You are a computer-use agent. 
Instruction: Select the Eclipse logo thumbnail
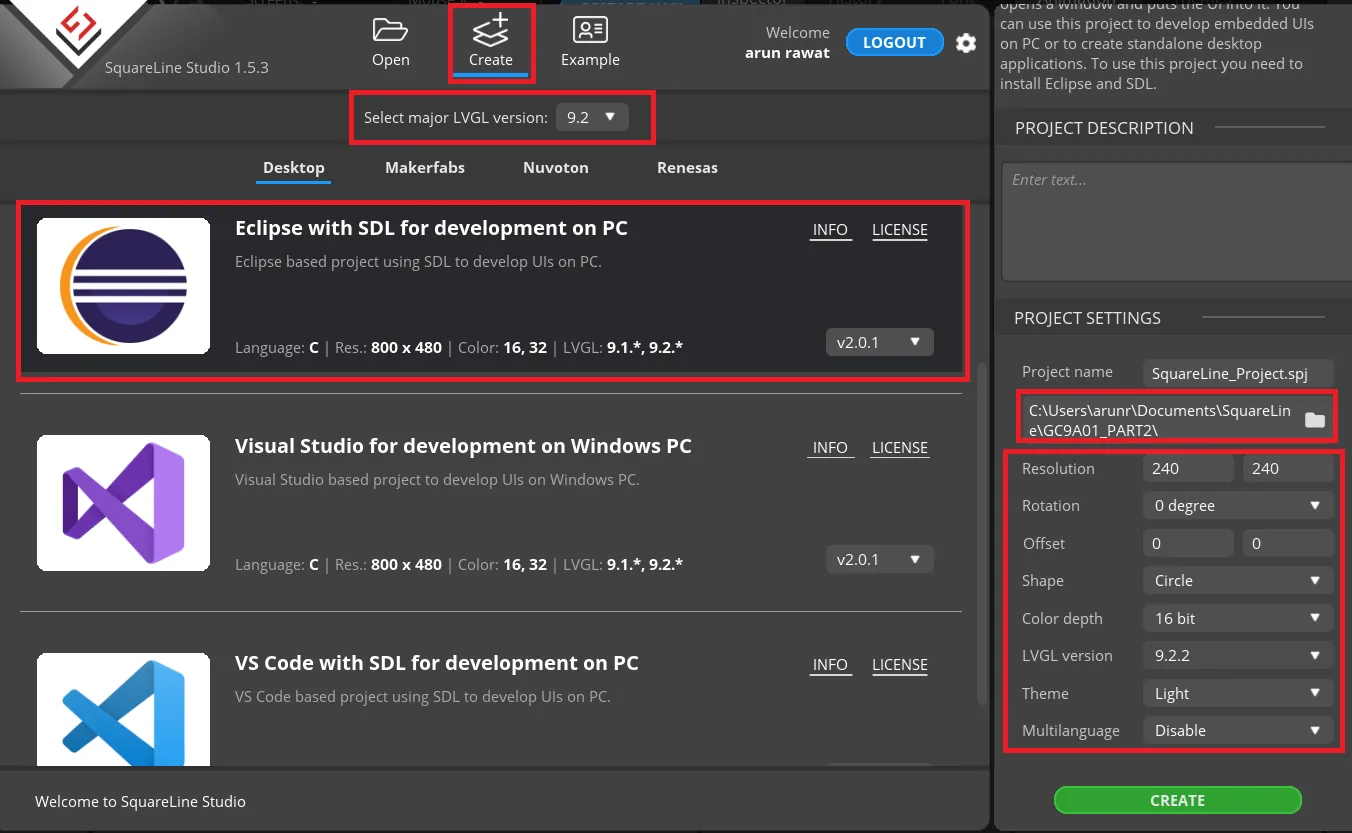pyautogui.click(x=124, y=286)
